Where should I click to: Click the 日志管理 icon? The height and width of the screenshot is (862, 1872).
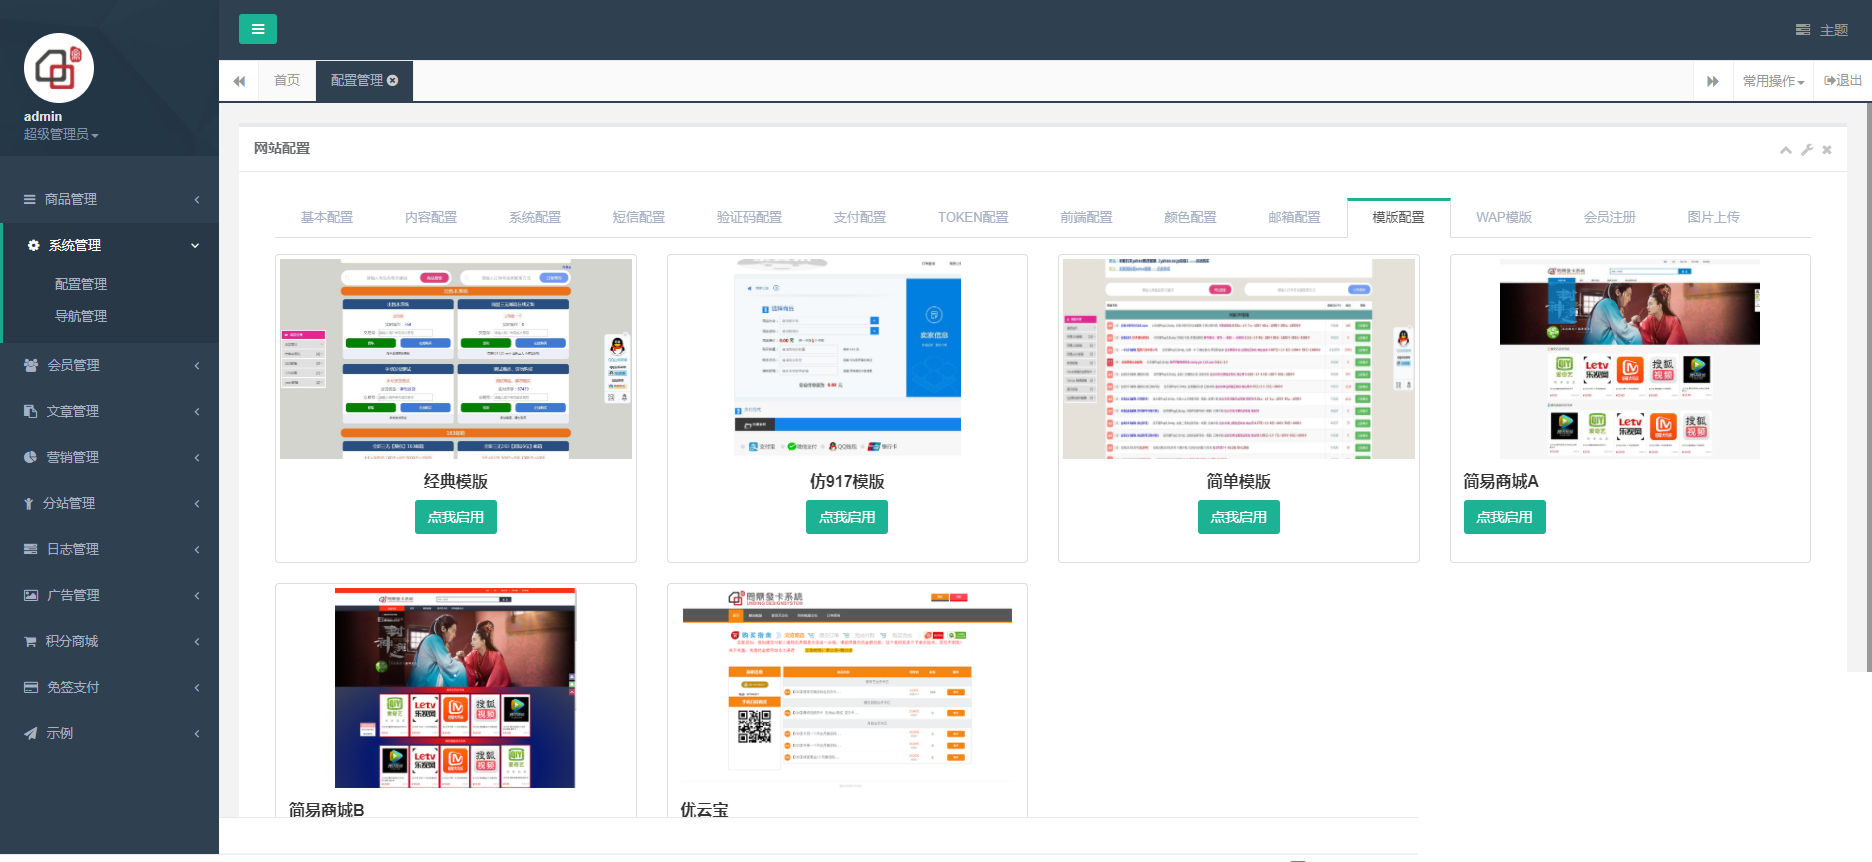point(31,549)
